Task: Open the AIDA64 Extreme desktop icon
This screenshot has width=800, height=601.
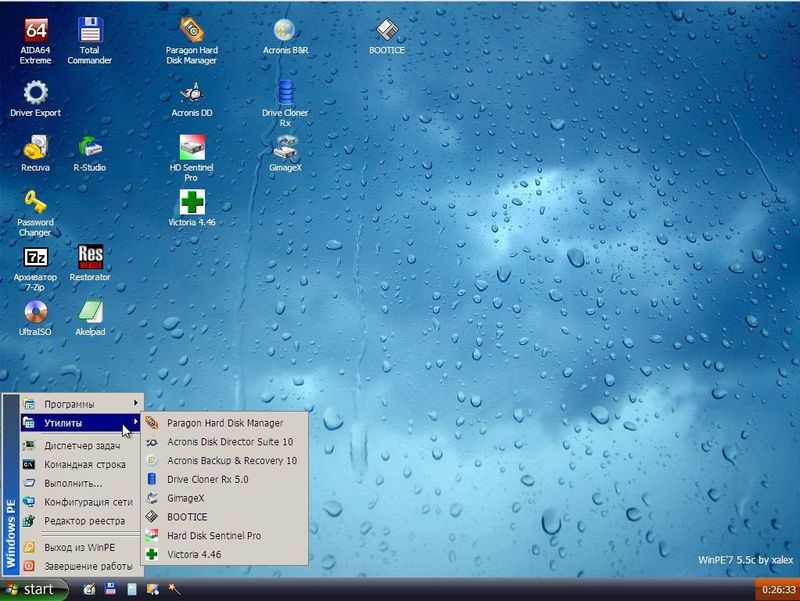Action: coord(35,41)
